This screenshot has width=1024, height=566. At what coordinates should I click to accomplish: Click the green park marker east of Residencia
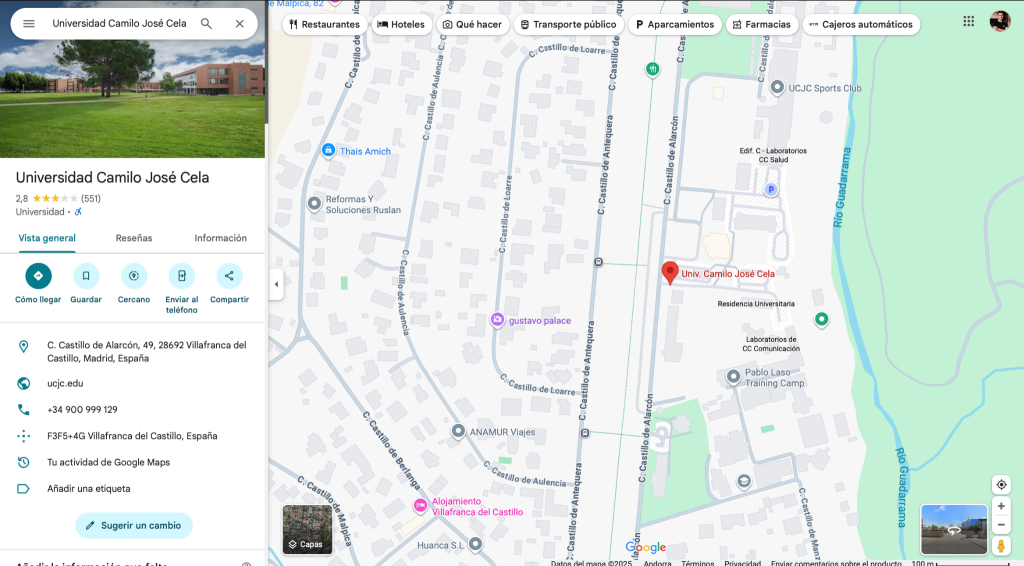pos(822,319)
